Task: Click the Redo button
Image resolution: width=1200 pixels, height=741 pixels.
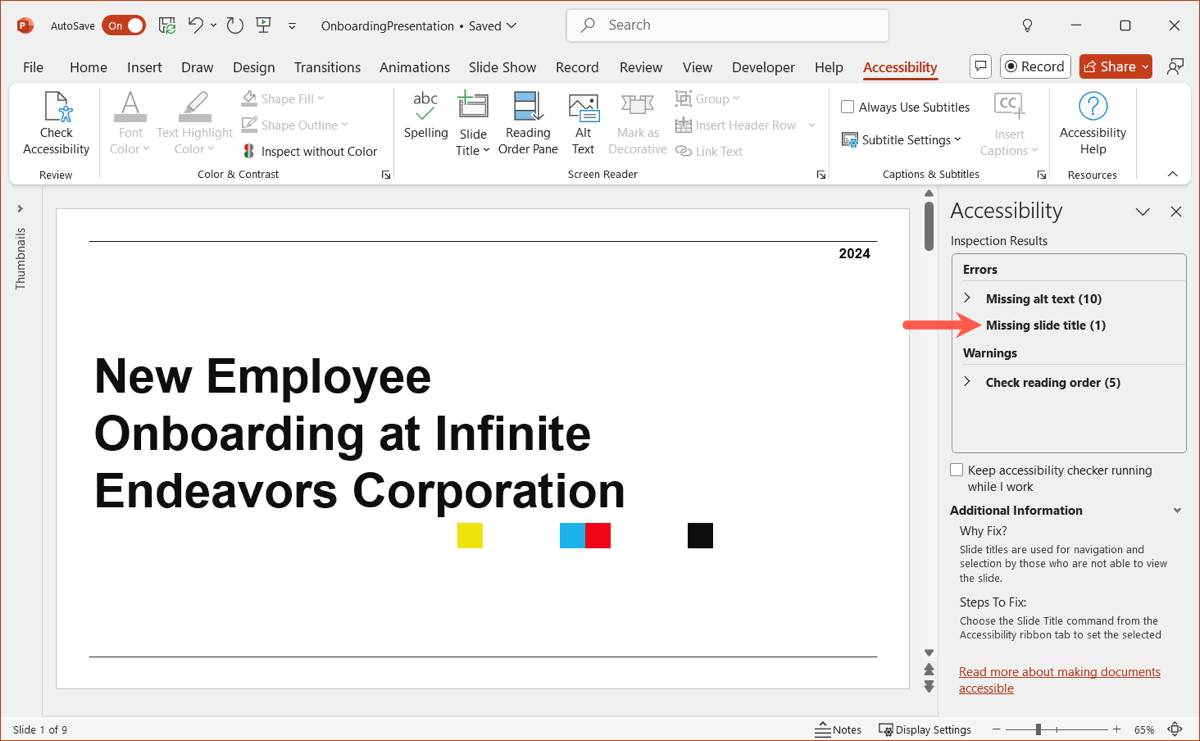Action: click(x=235, y=25)
